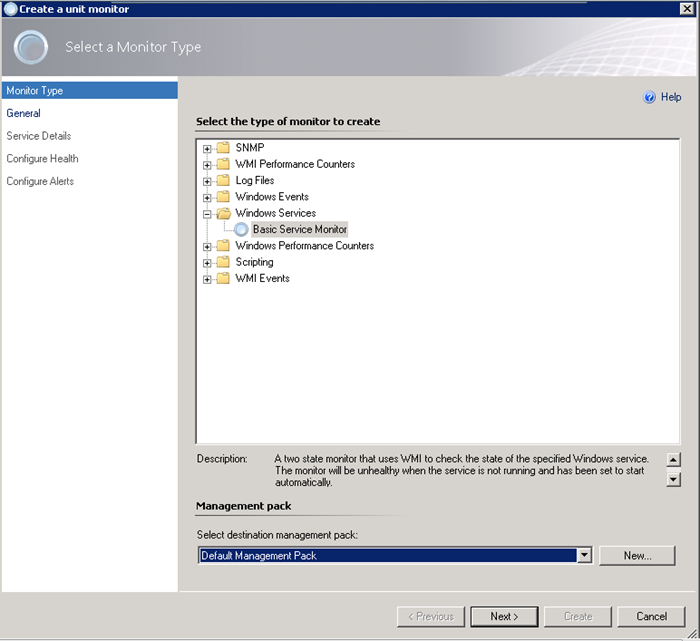Click the WMI Events folder icon
700x641 pixels.
(x=223, y=279)
